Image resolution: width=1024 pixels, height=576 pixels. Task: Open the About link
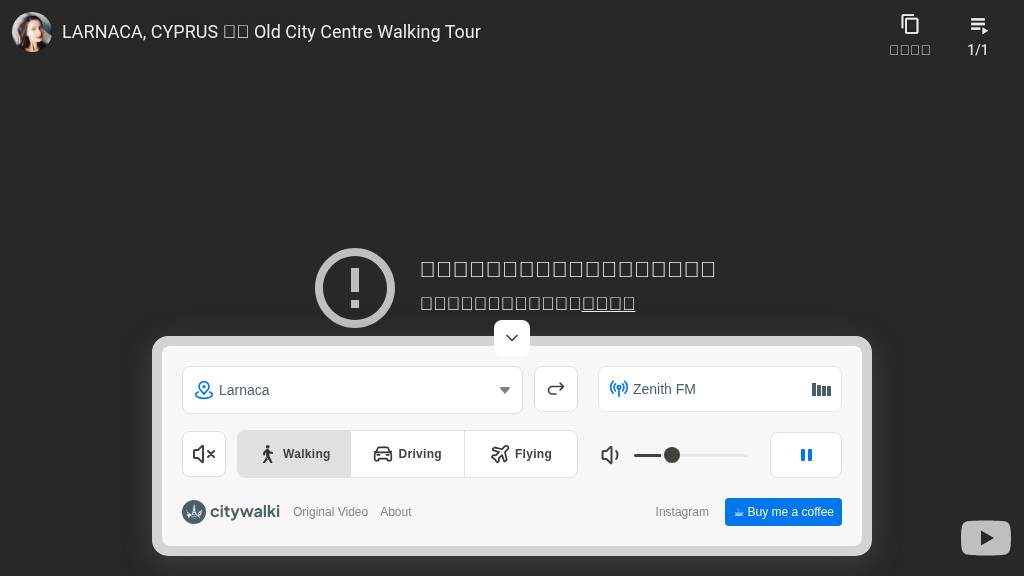click(396, 512)
